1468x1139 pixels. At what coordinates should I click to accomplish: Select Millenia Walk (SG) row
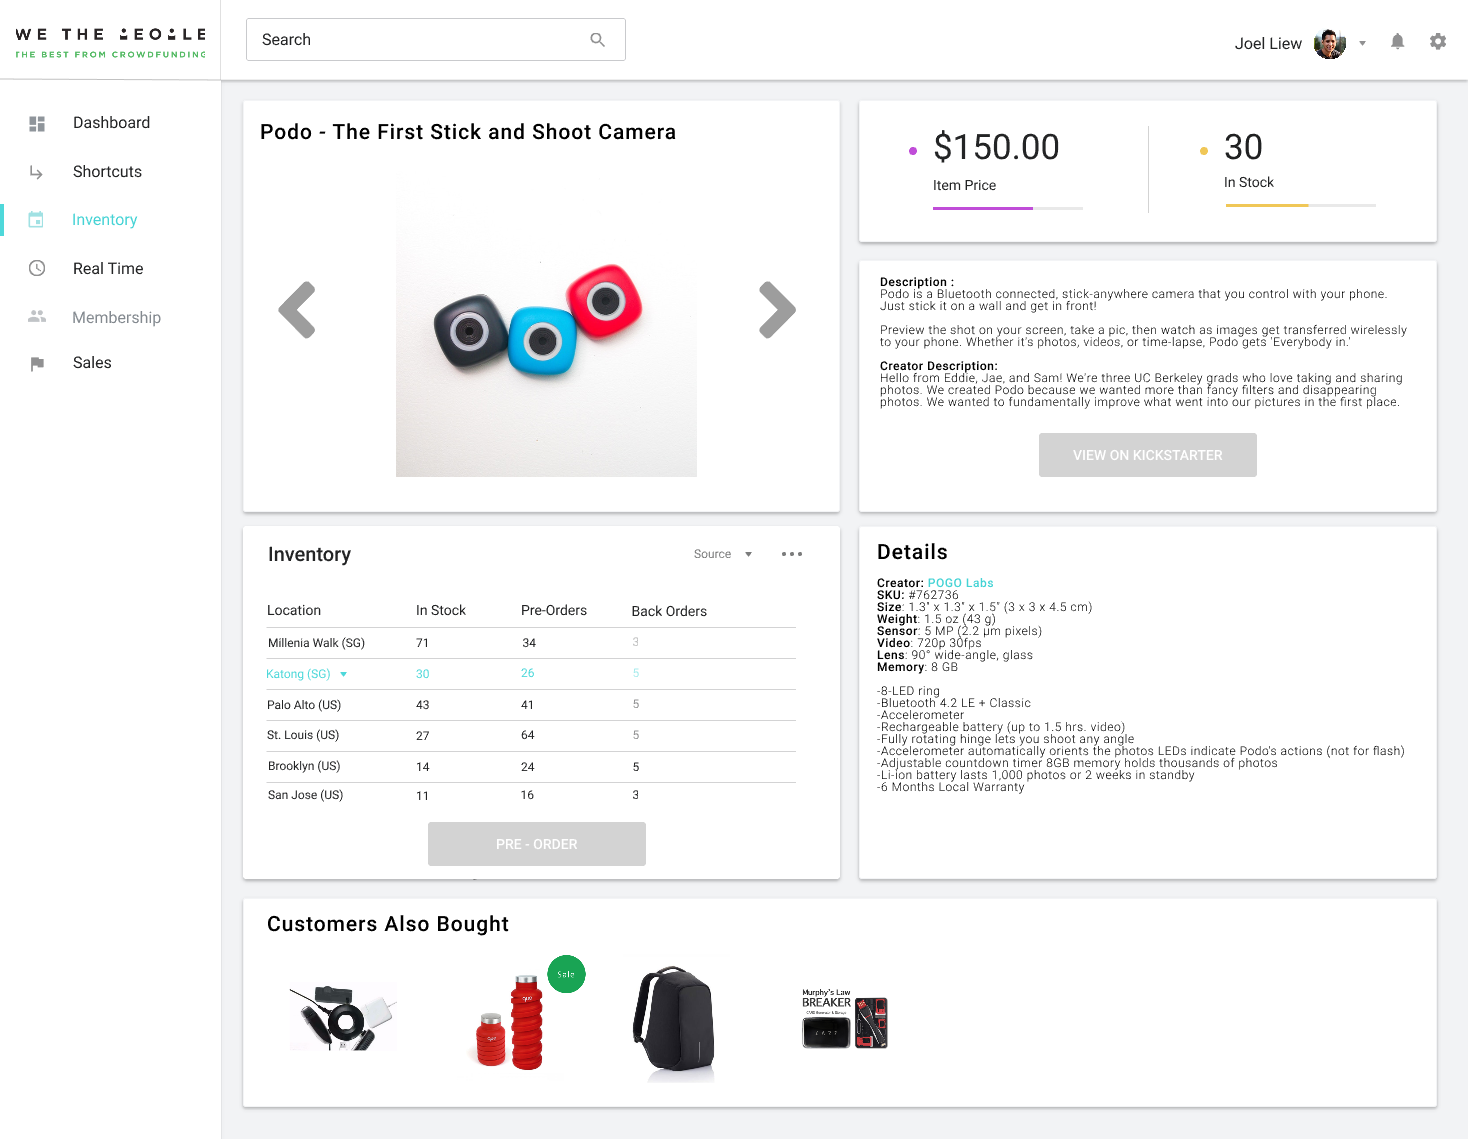coord(531,643)
